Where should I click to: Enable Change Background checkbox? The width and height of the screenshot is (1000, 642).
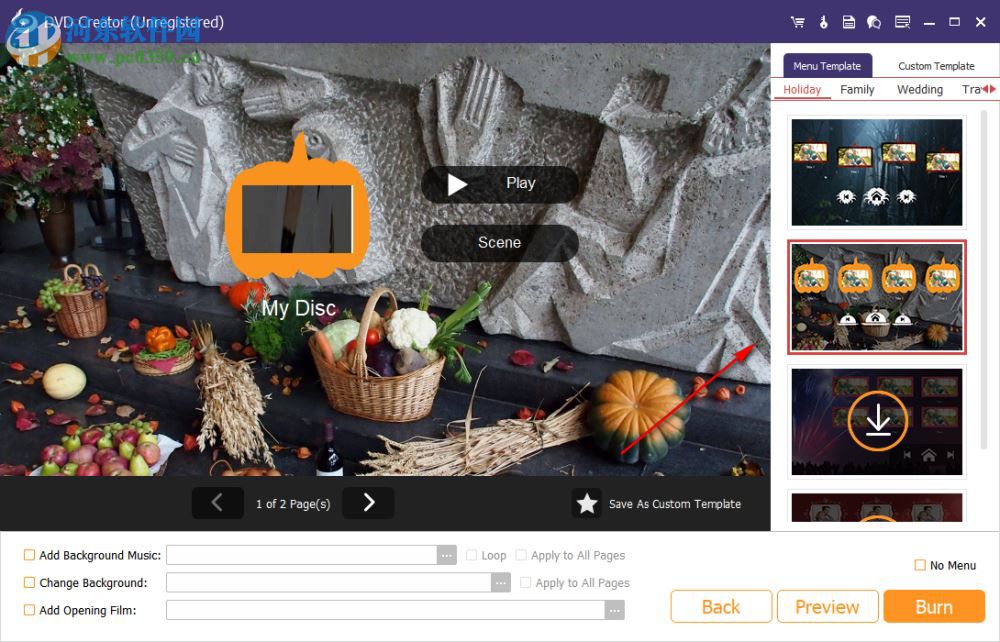click(x=29, y=582)
